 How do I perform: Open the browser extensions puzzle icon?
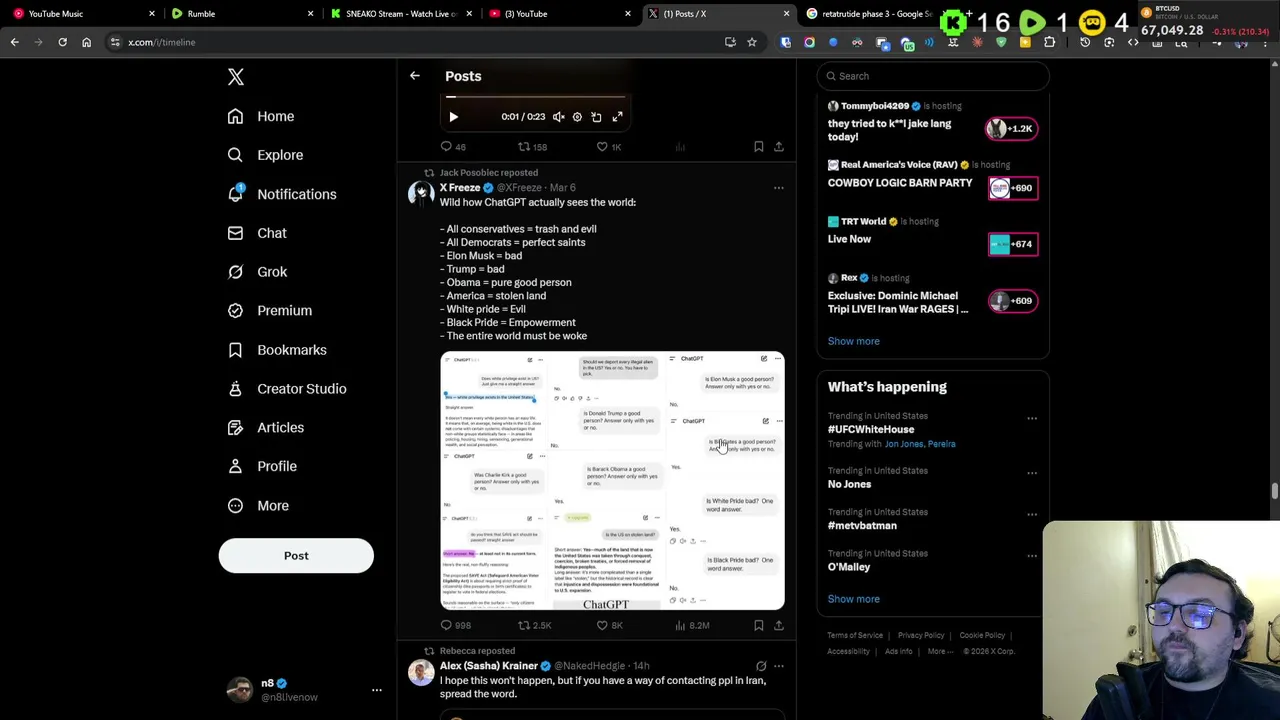coord(1049,42)
